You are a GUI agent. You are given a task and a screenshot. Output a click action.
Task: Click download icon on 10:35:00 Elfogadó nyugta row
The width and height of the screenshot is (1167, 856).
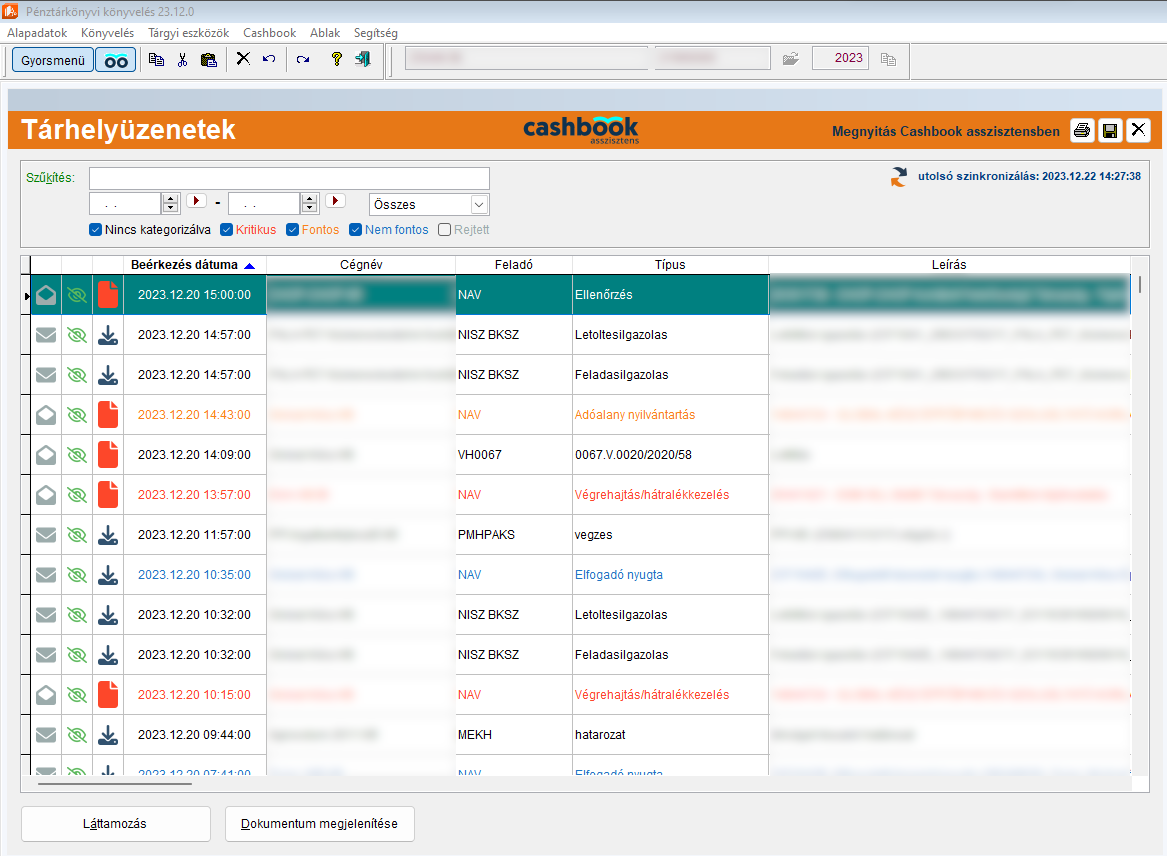(108, 575)
